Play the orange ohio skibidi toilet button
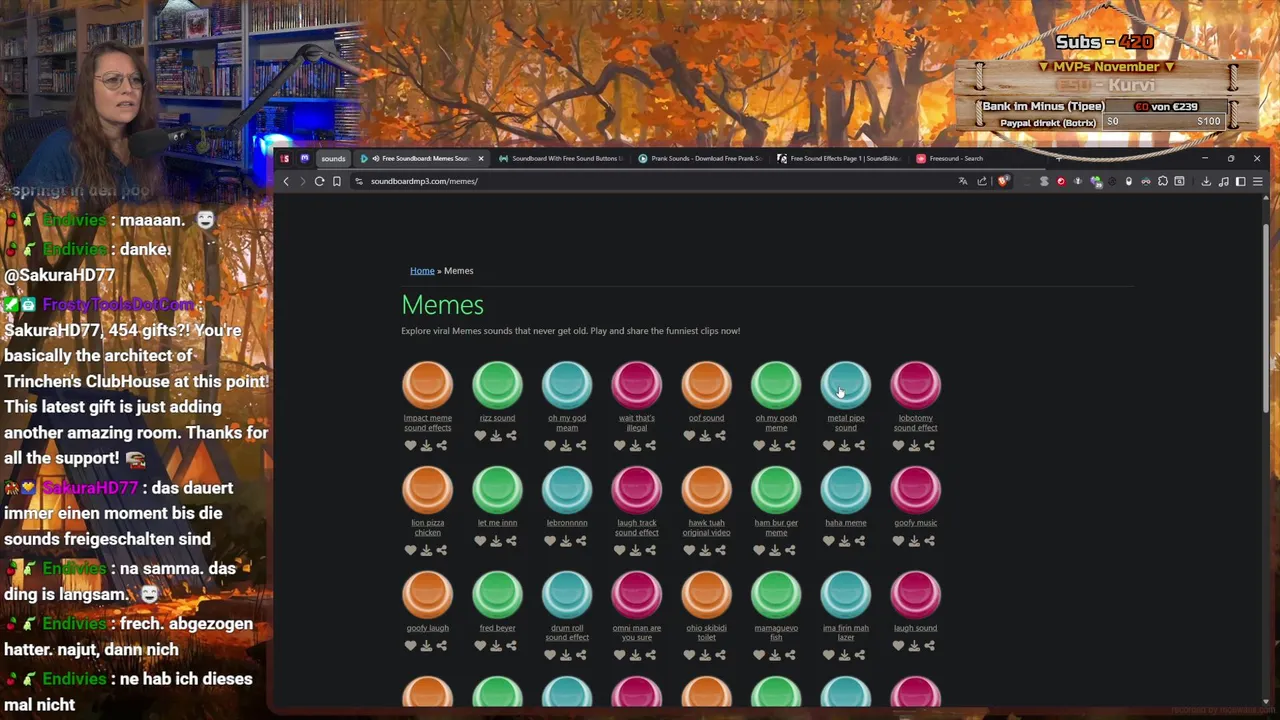1280x720 pixels. pyautogui.click(x=706, y=595)
